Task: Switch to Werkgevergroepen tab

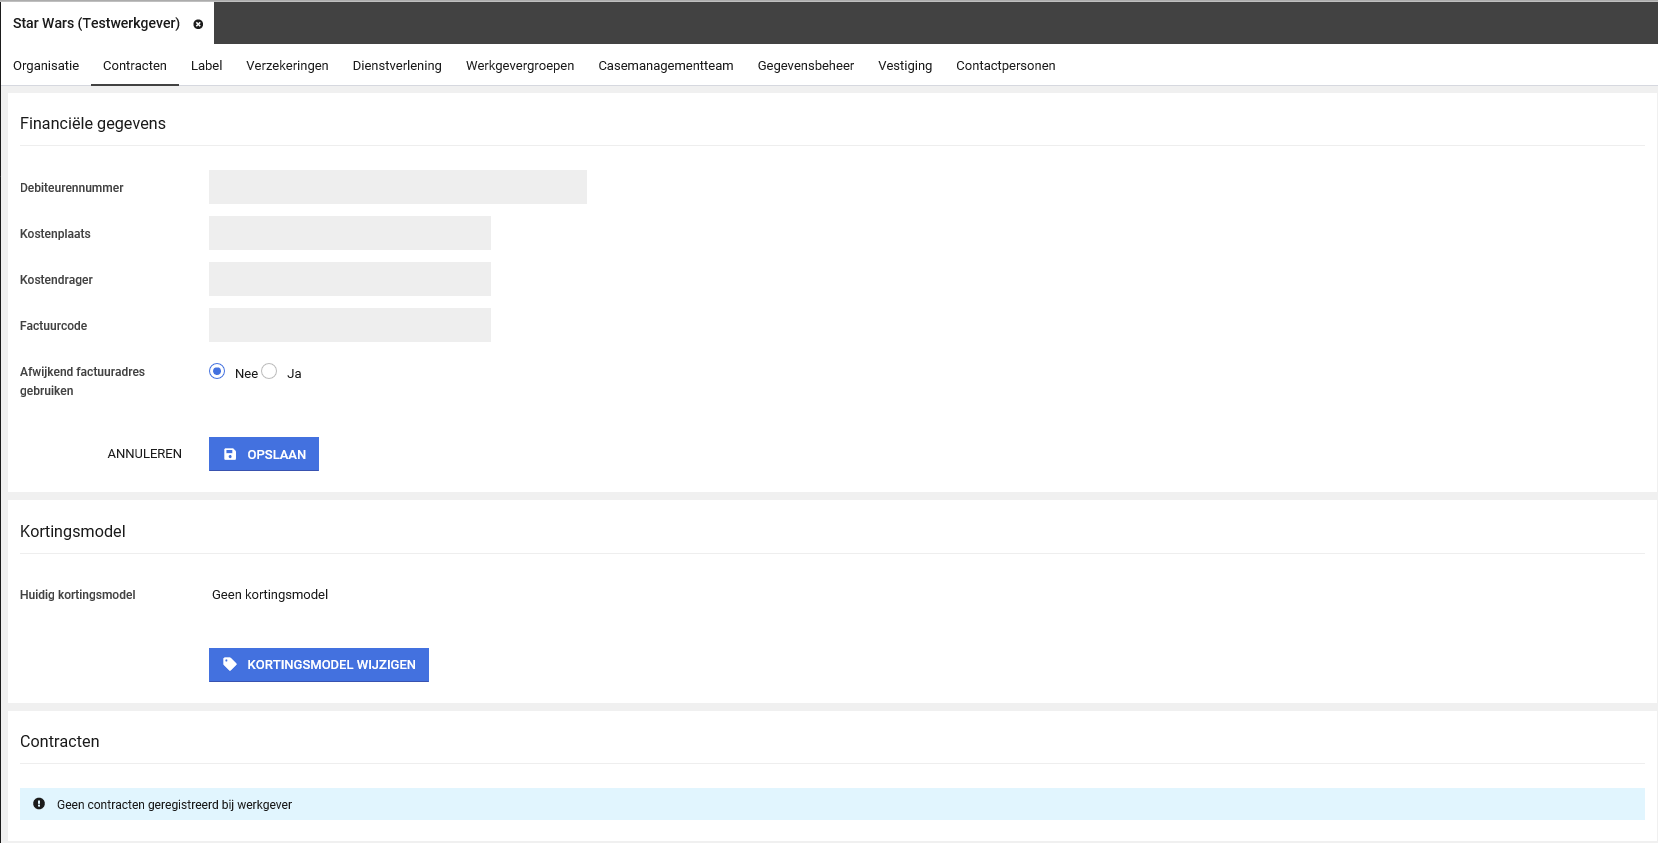Action: pyautogui.click(x=520, y=66)
